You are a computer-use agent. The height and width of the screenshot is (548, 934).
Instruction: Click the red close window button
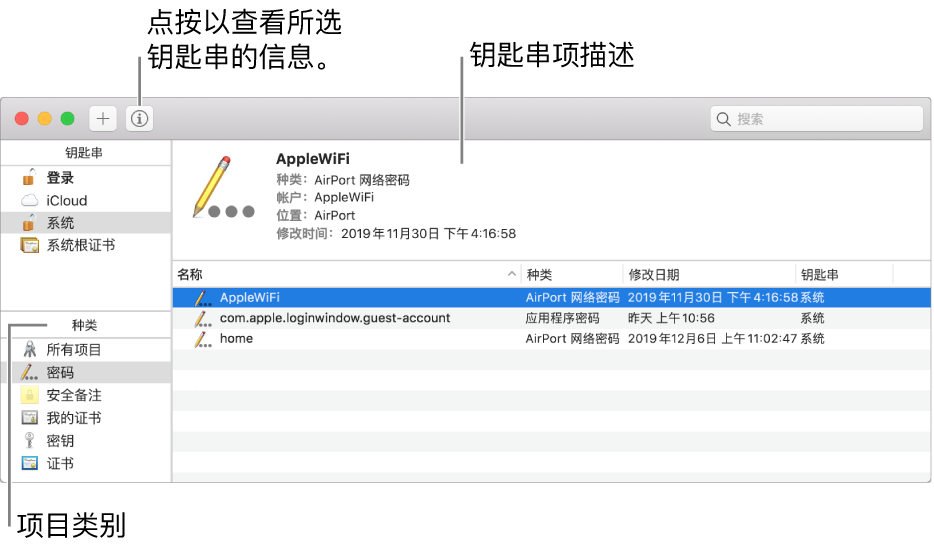pyautogui.click(x=22, y=119)
